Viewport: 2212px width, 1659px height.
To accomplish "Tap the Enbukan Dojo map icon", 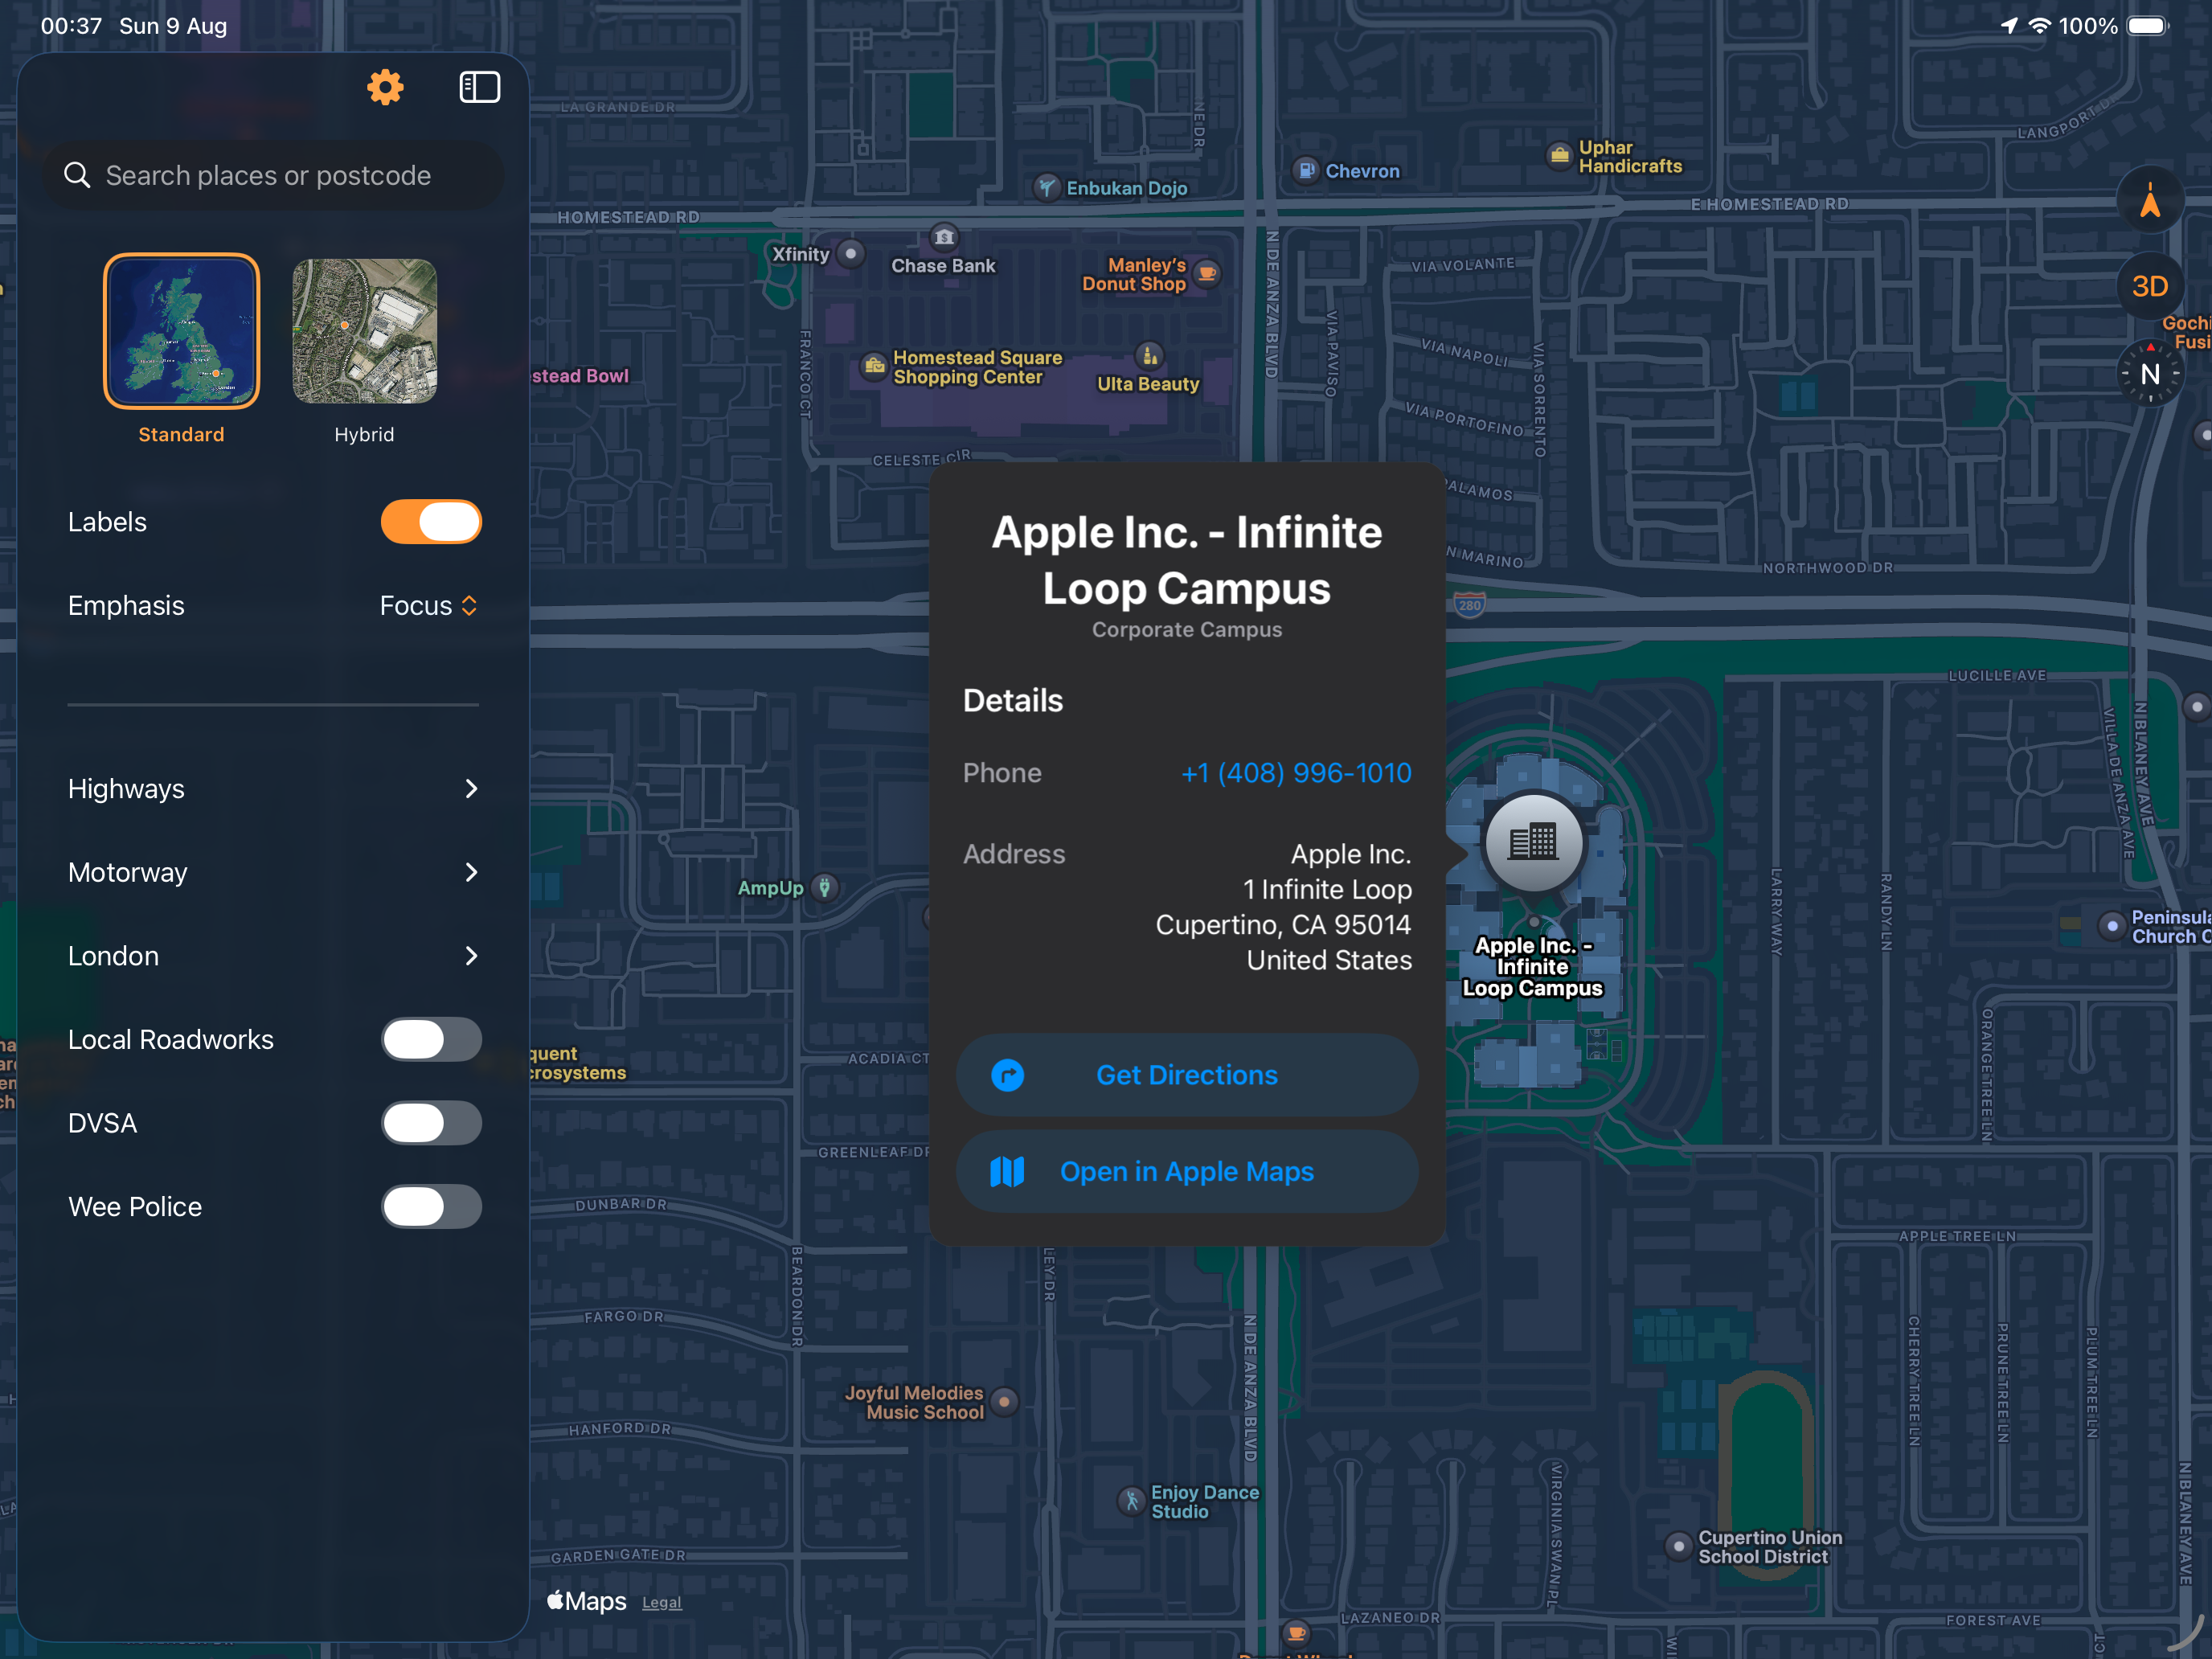I will click(1047, 187).
